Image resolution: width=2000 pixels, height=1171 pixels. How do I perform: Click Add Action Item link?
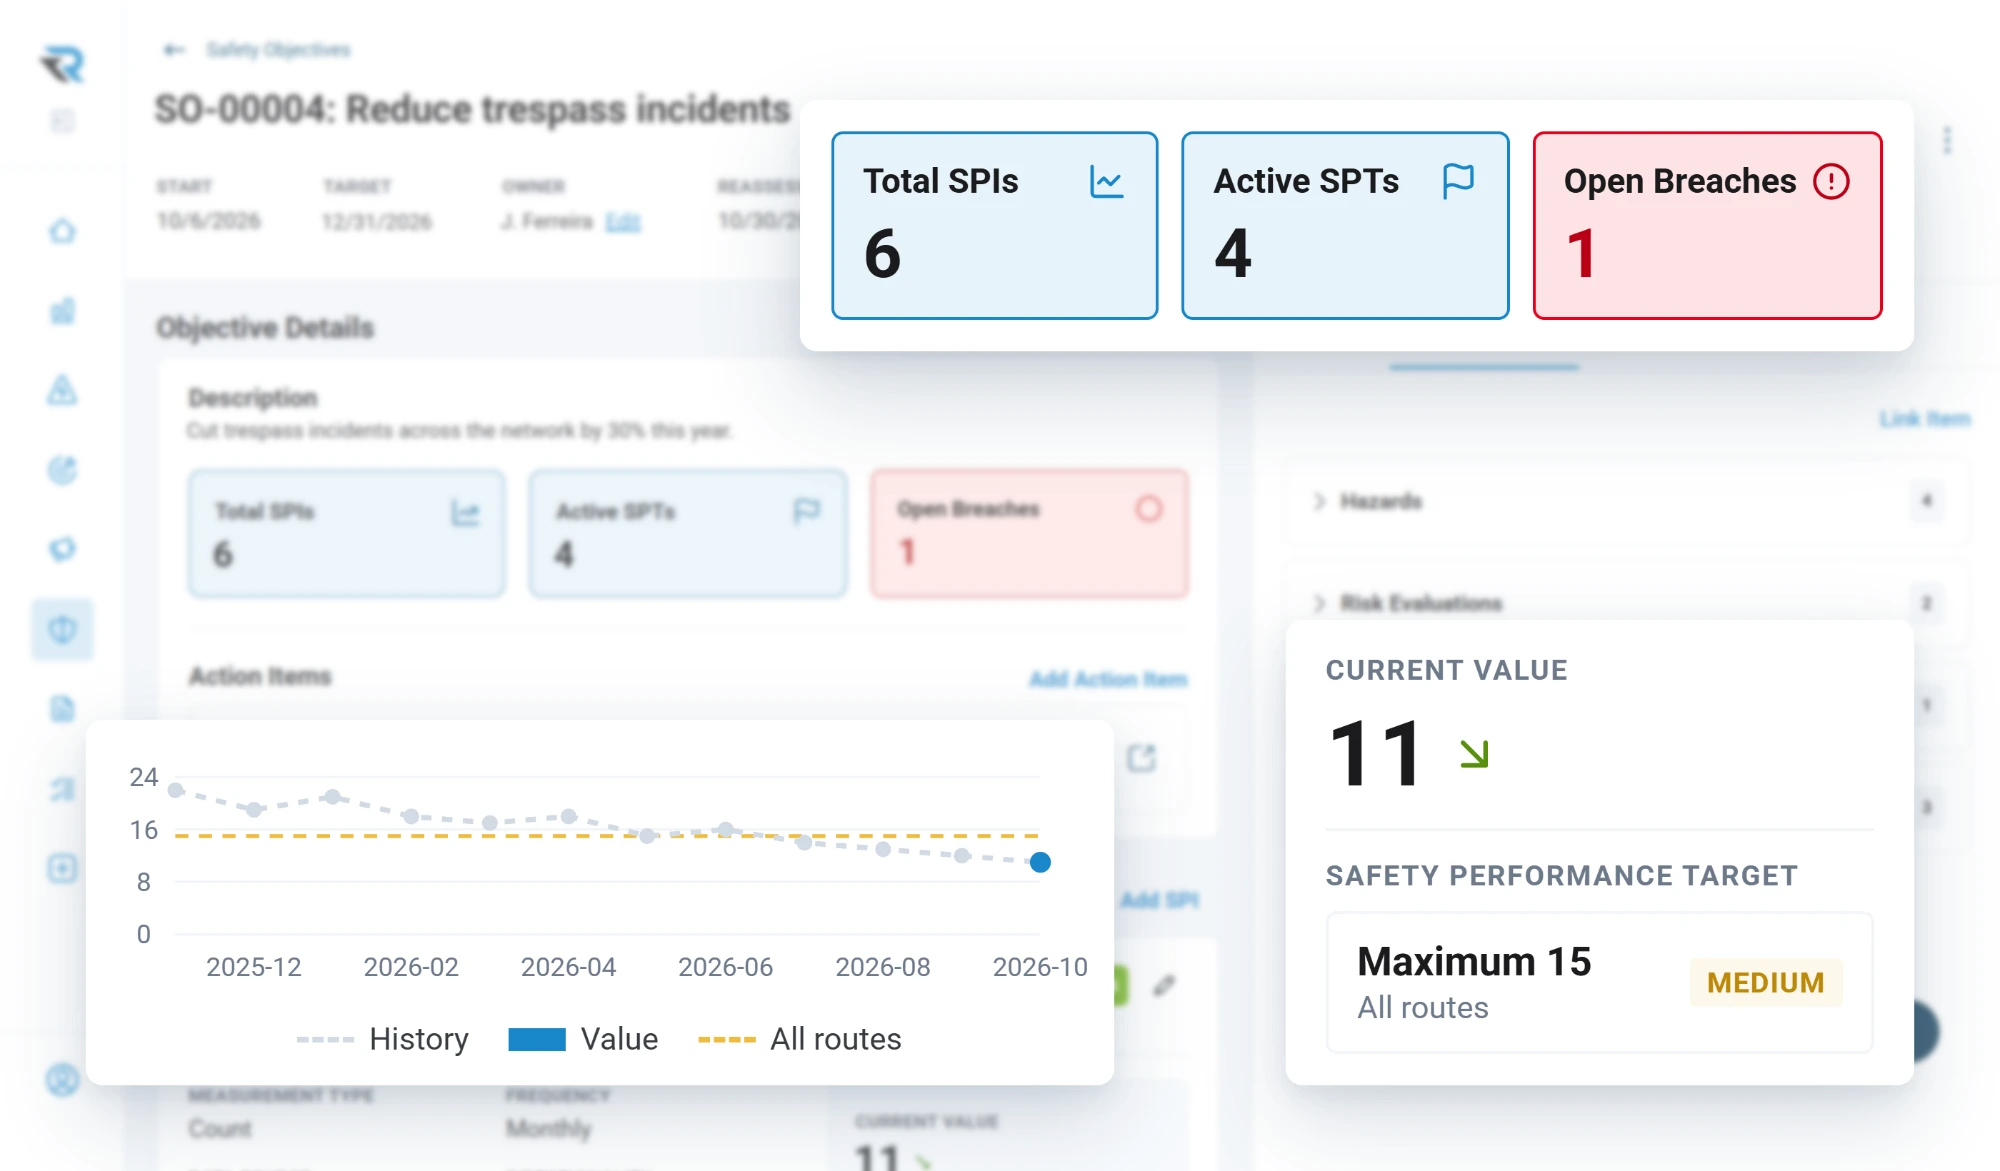coord(1108,680)
